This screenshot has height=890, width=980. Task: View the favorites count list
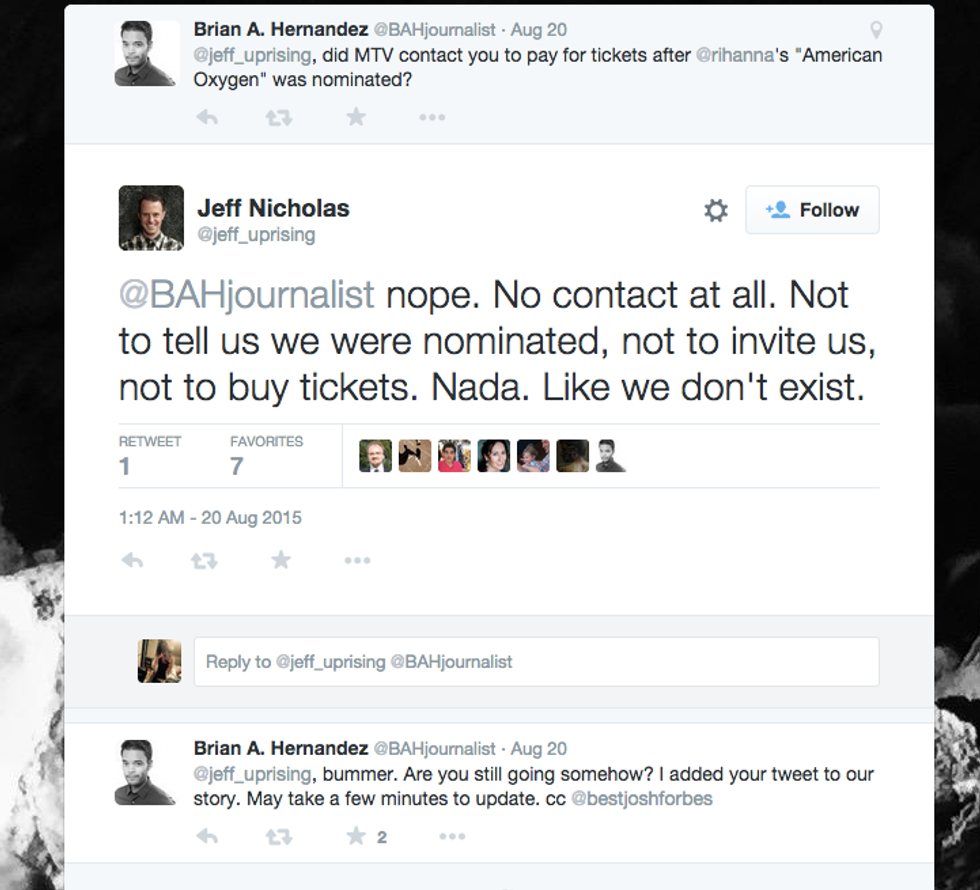[x=237, y=465]
